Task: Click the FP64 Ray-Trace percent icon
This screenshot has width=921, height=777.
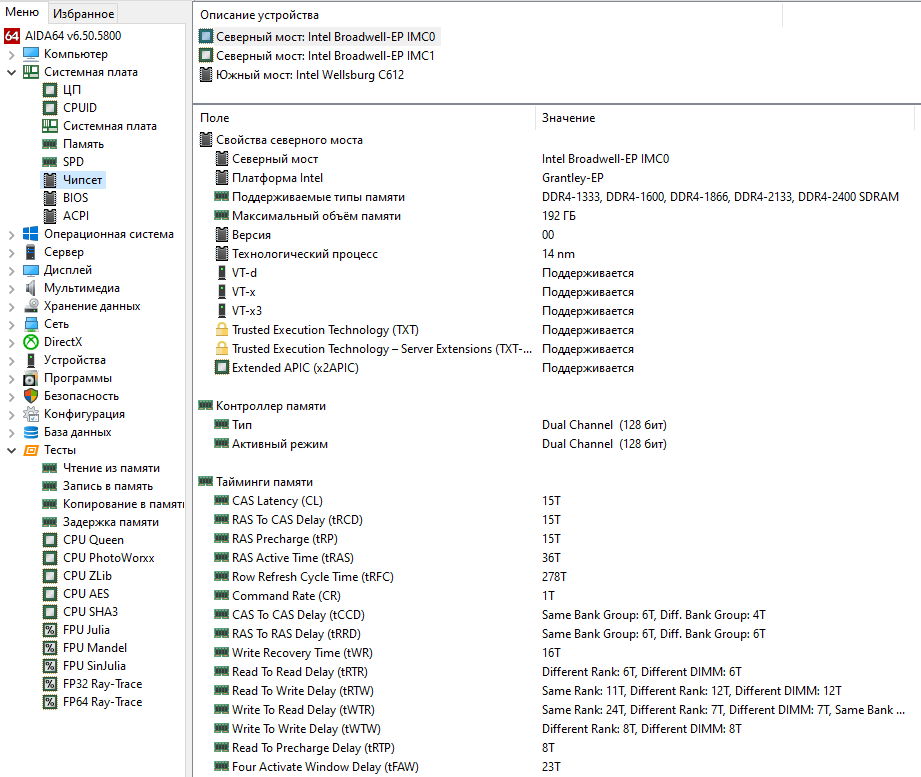Action: tap(50, 702)
